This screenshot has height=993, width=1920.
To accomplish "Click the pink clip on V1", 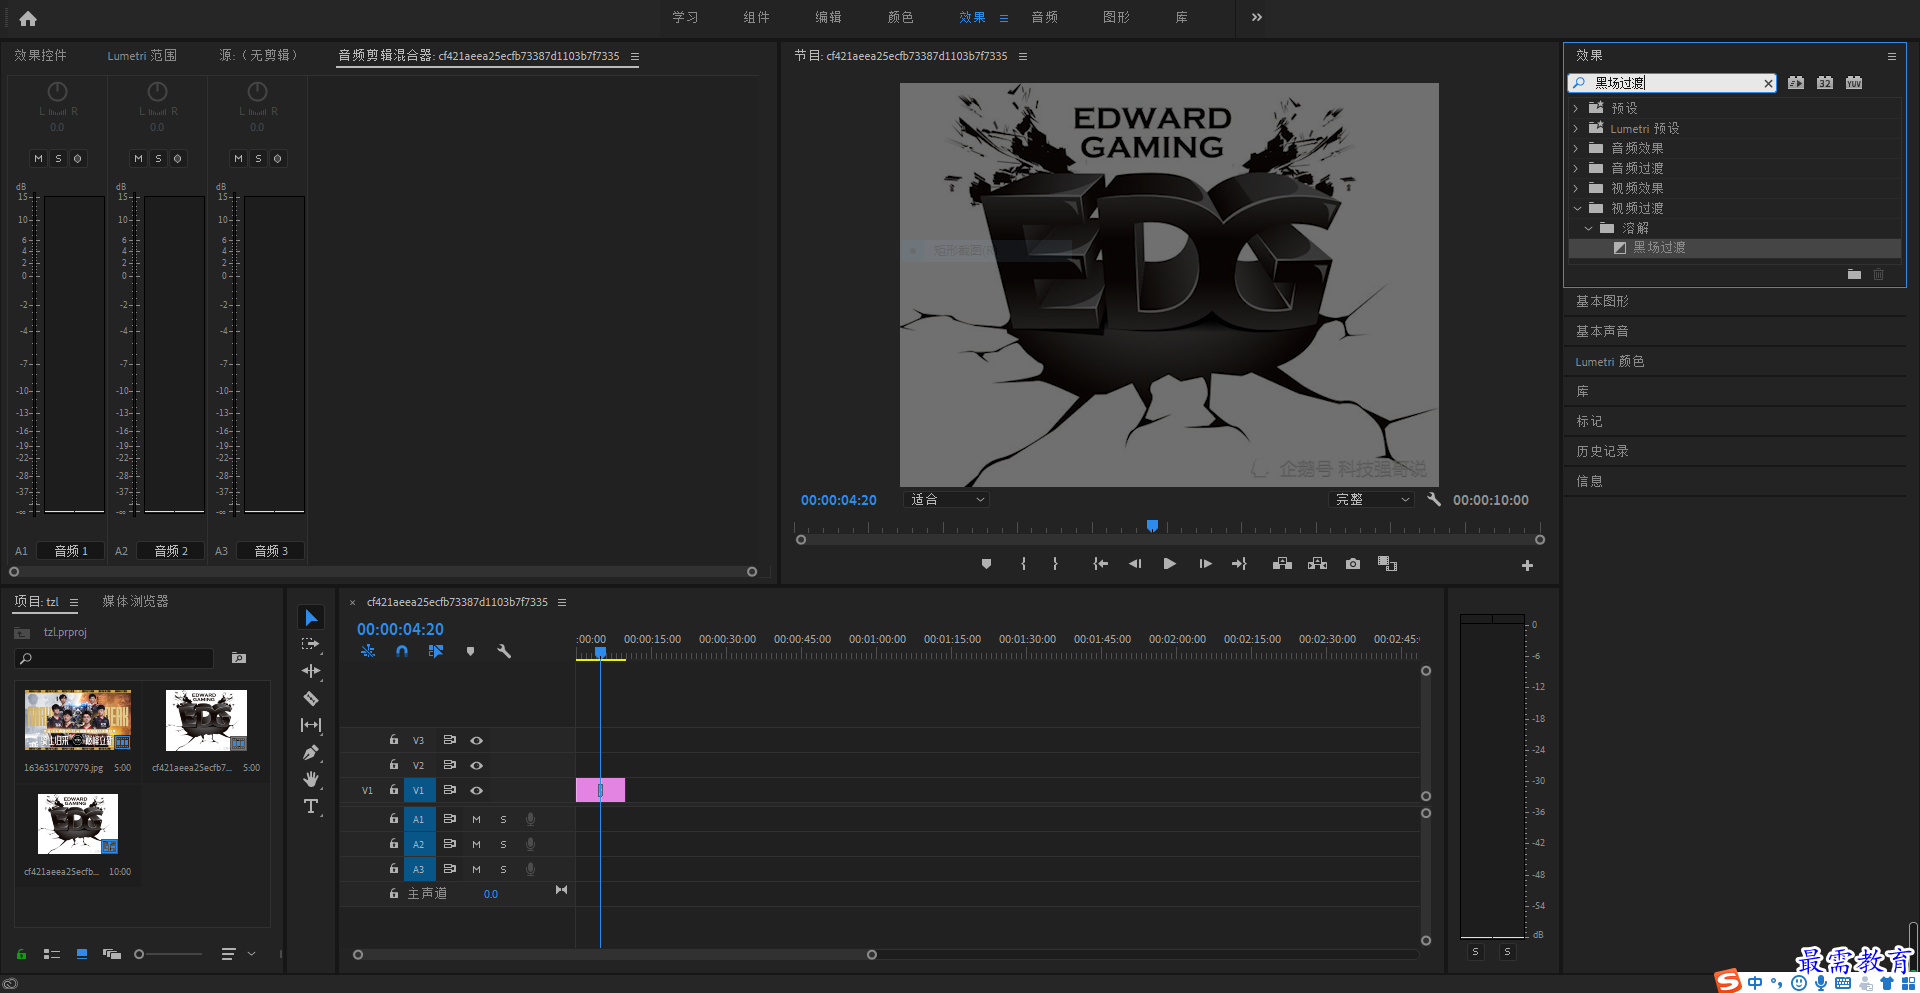I will click(x=600, y=790).
